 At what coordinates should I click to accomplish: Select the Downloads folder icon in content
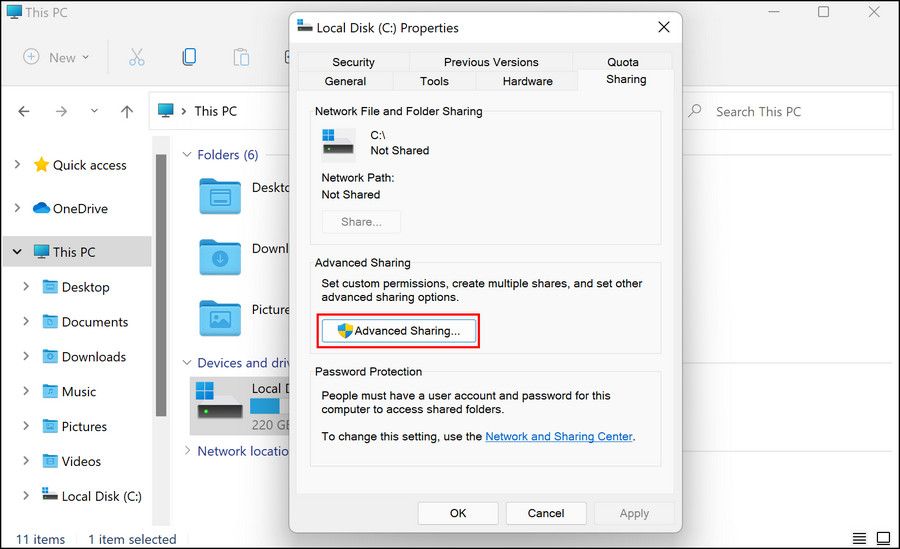[220, 257]
